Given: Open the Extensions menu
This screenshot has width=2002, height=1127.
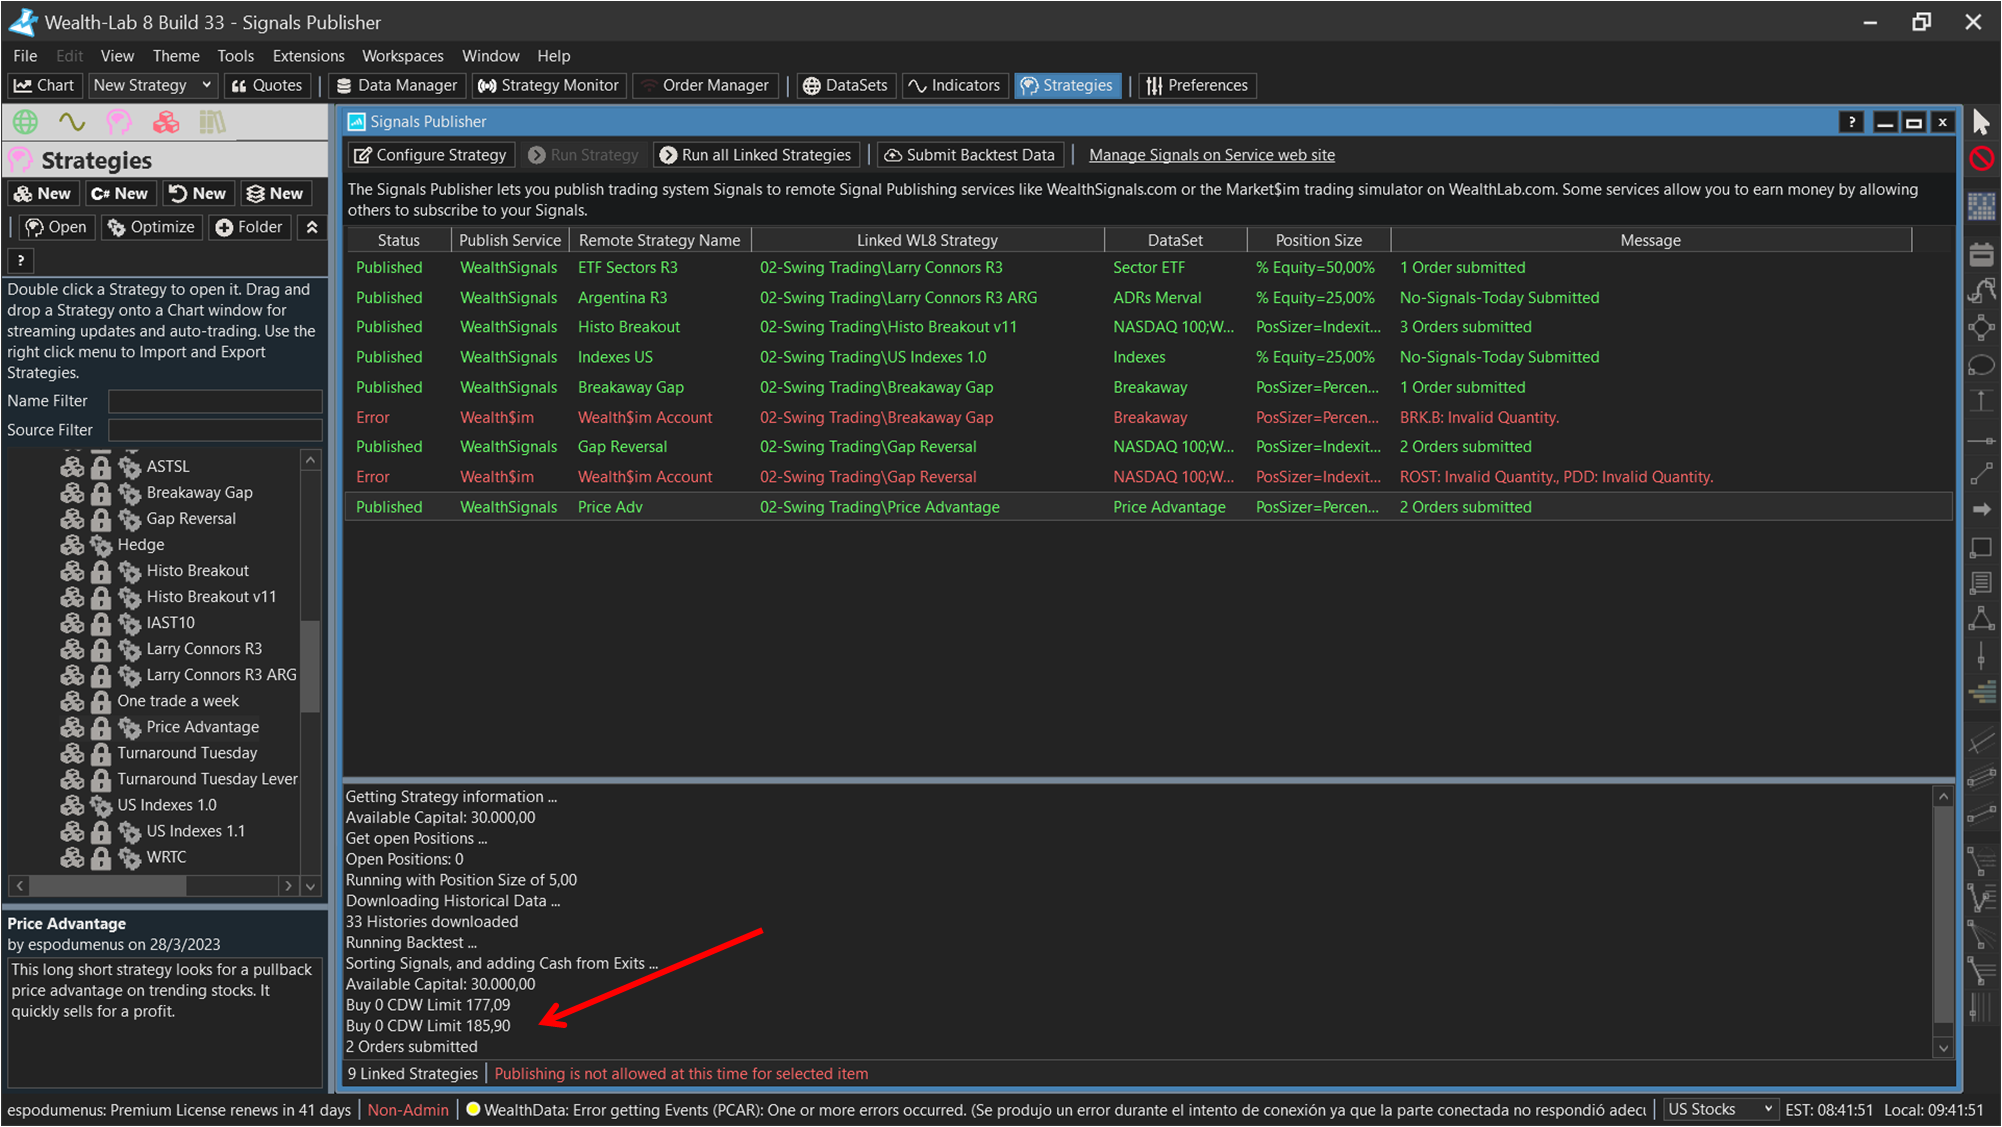Looking at the screenshot, I should [308, 56].
